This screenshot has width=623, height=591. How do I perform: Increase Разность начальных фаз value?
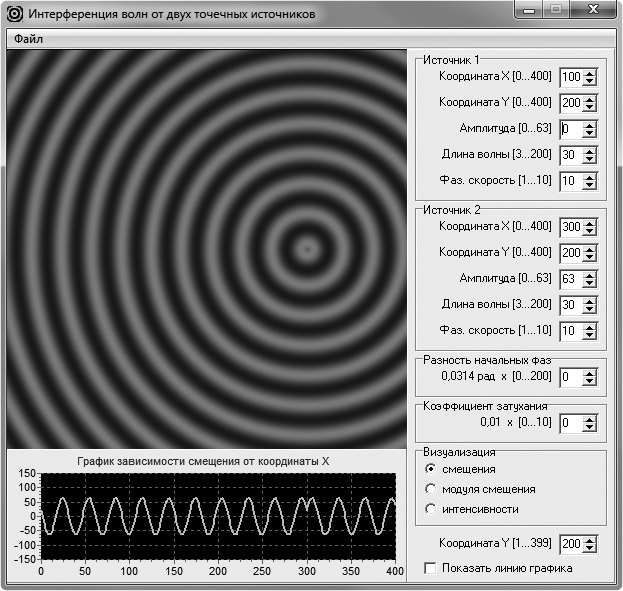click(590, 373)
